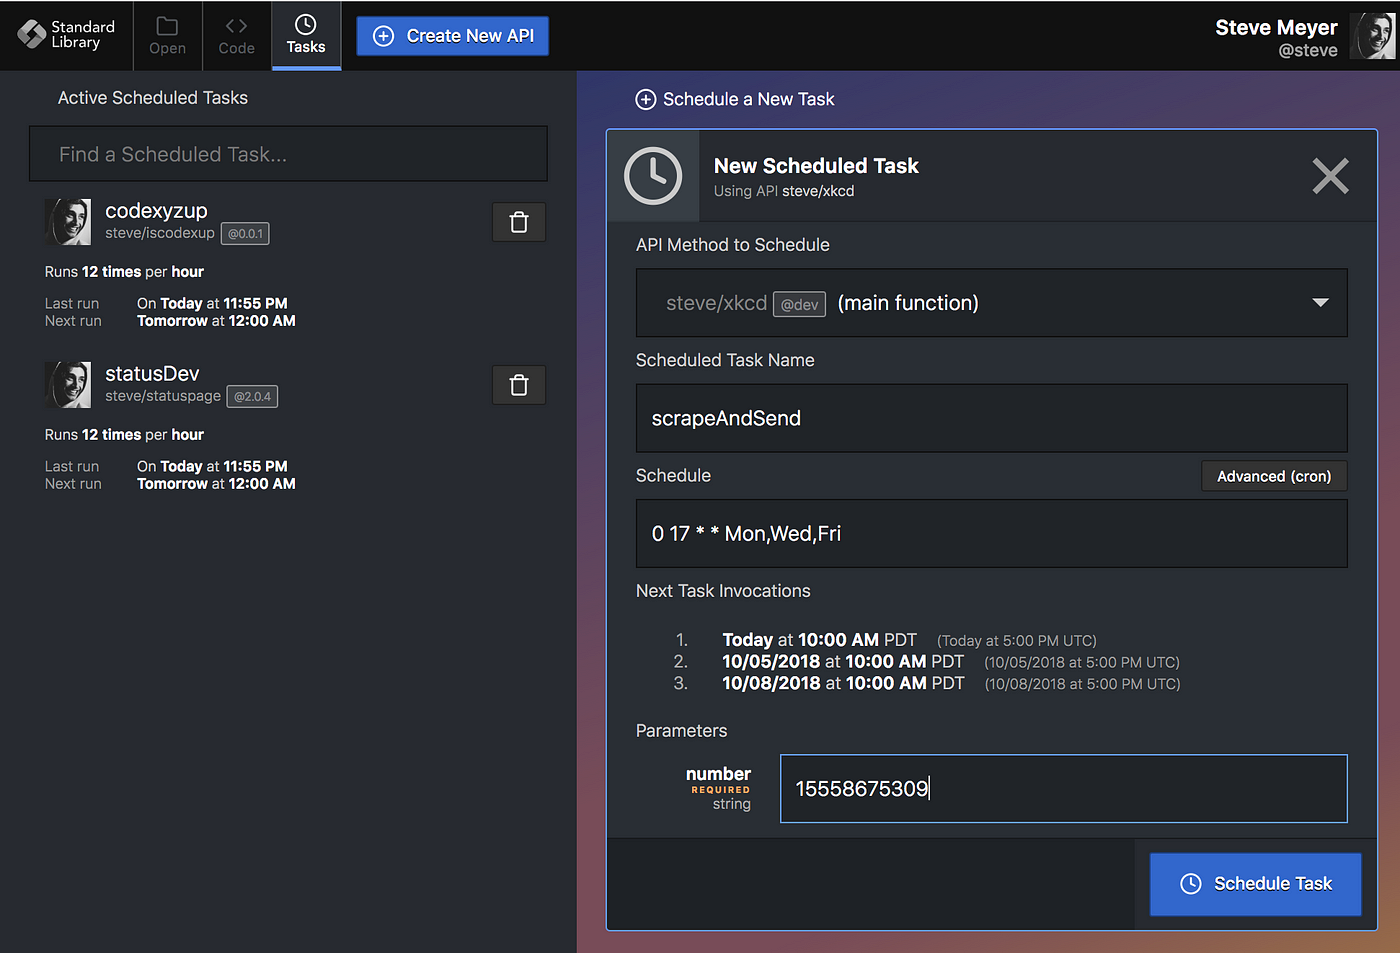Viewport: 1400px width, 953px height.
Task: Delete the statusDev task with trash icon
Action: coord(519,385)
